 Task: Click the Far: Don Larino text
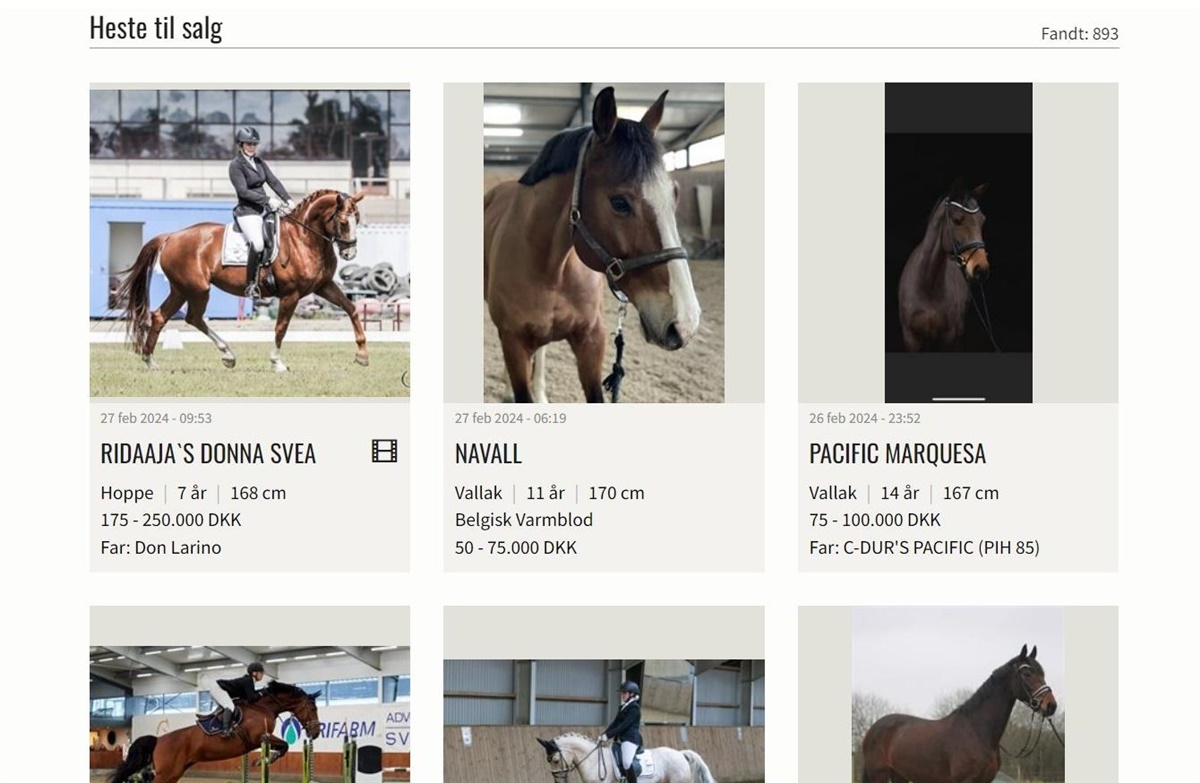coord(161,547)
